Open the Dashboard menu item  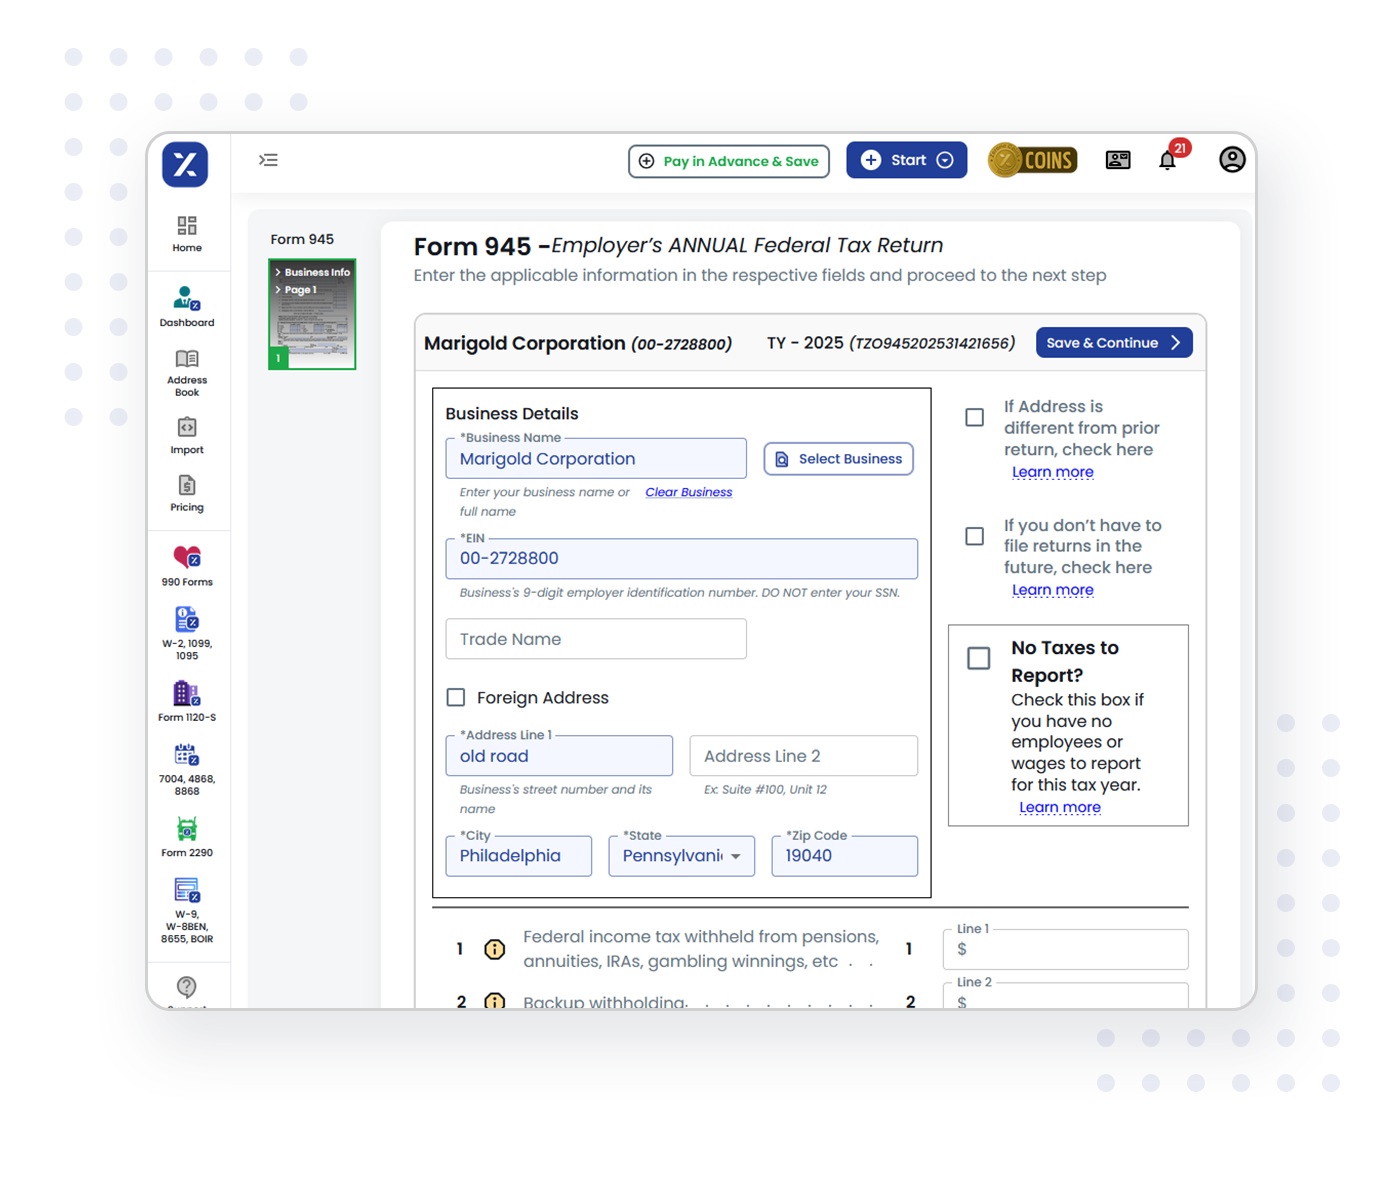187,306
